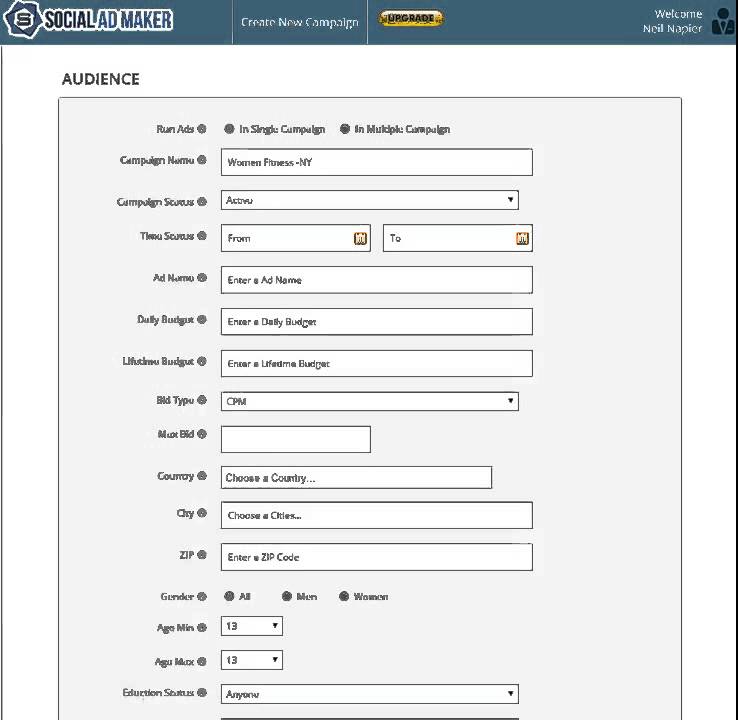Screen dimensions: 738x720
Task: Click the City help icon
Action: point(202,513)
